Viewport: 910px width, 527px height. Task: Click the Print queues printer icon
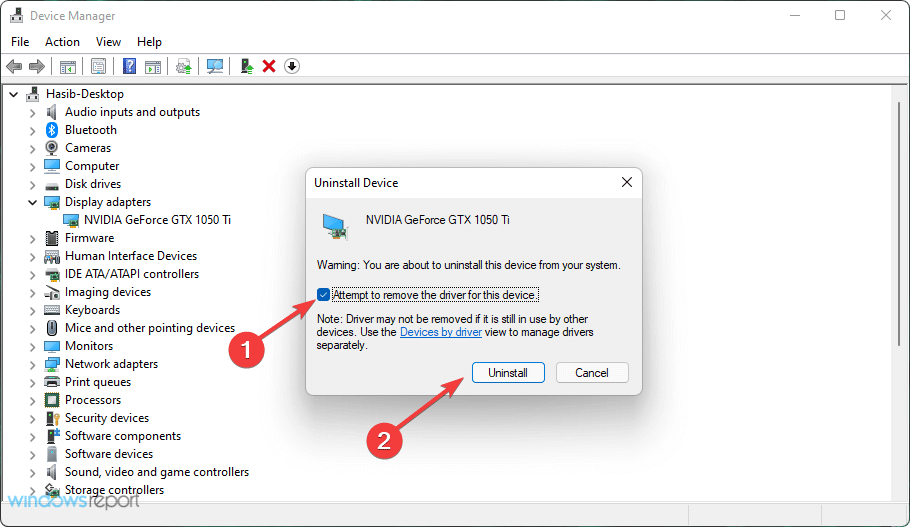pos(52,382)
